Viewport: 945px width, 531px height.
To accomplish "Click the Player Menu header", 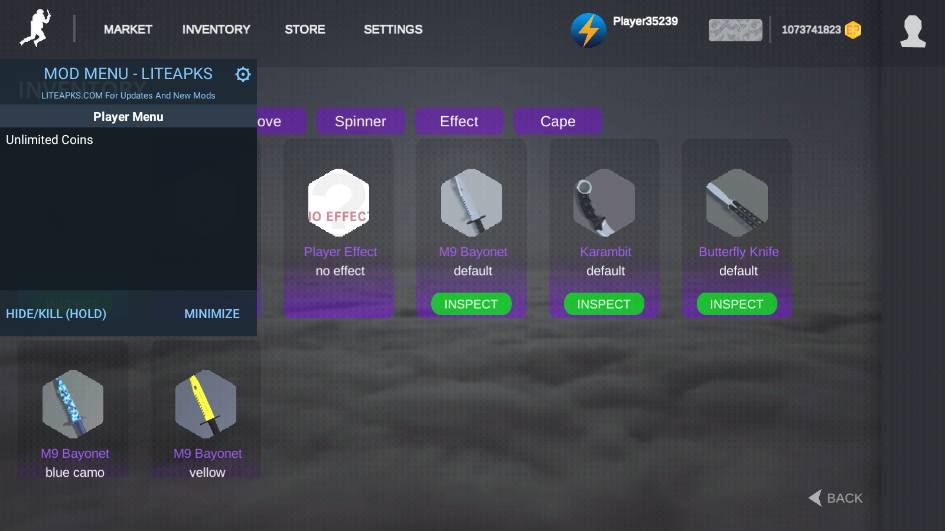I will pyautogui.click(x=128, y=117).
